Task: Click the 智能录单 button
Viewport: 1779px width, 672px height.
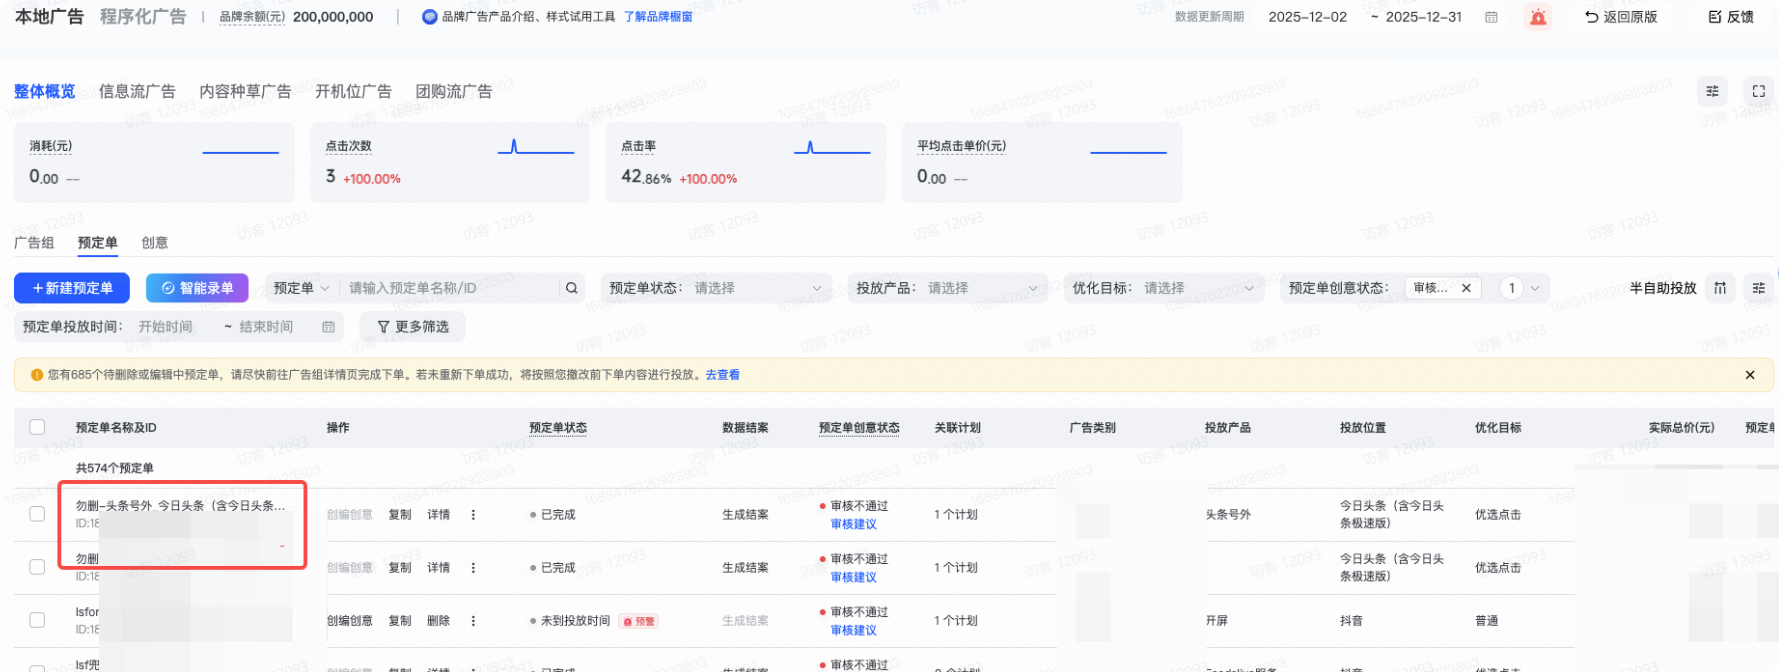Action: pyautogui.click(x=197, y=288)
